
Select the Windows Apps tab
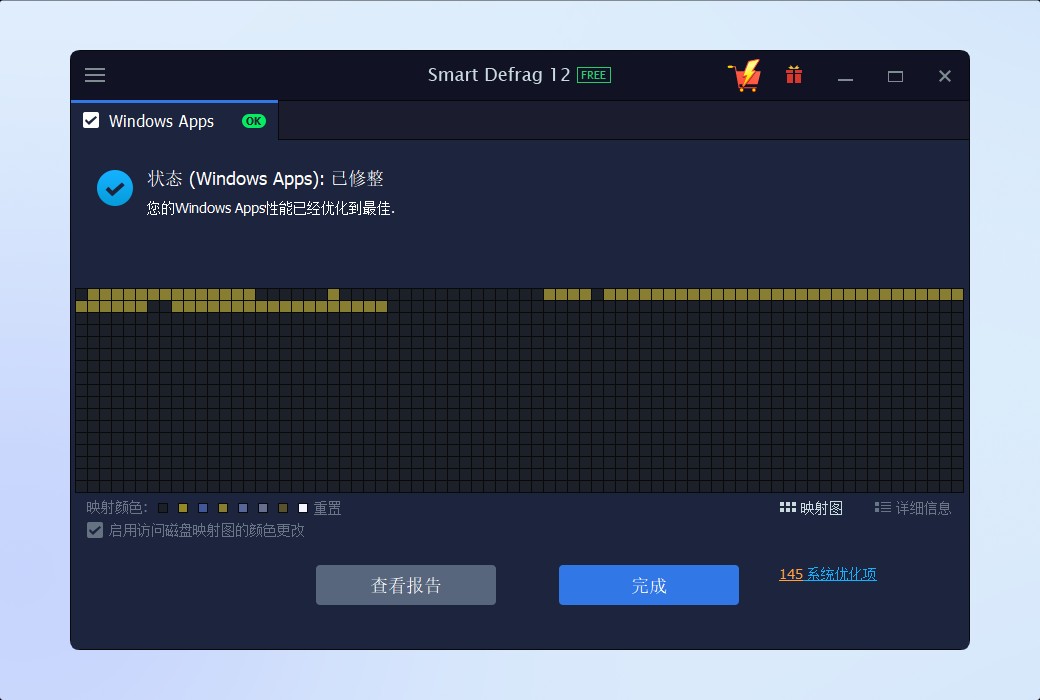(174, 121)
